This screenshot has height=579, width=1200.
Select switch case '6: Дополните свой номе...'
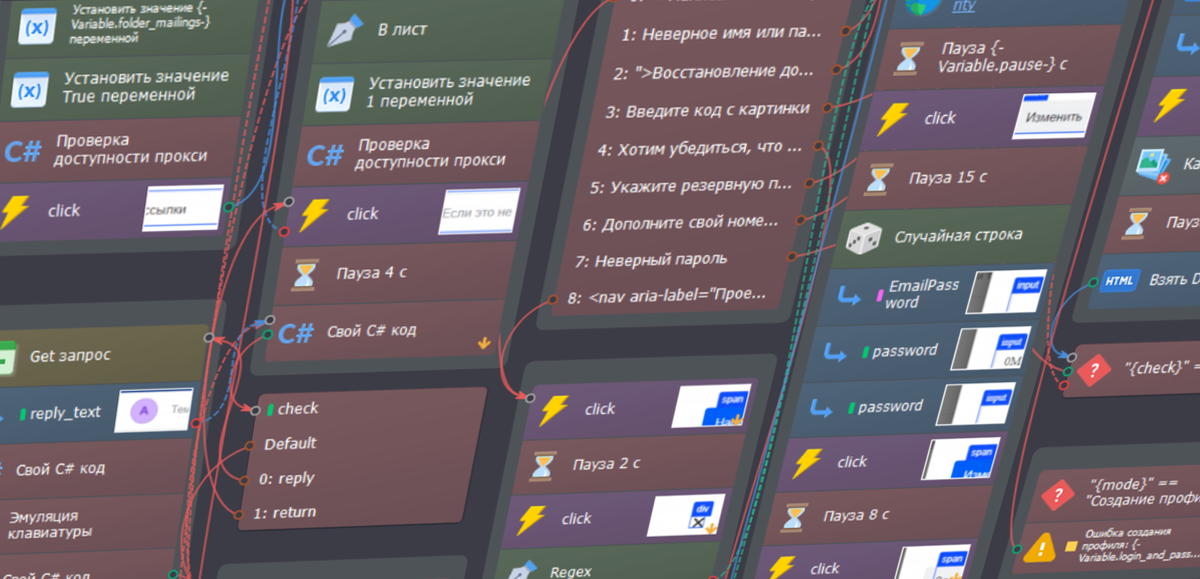[x=679, y=221]
